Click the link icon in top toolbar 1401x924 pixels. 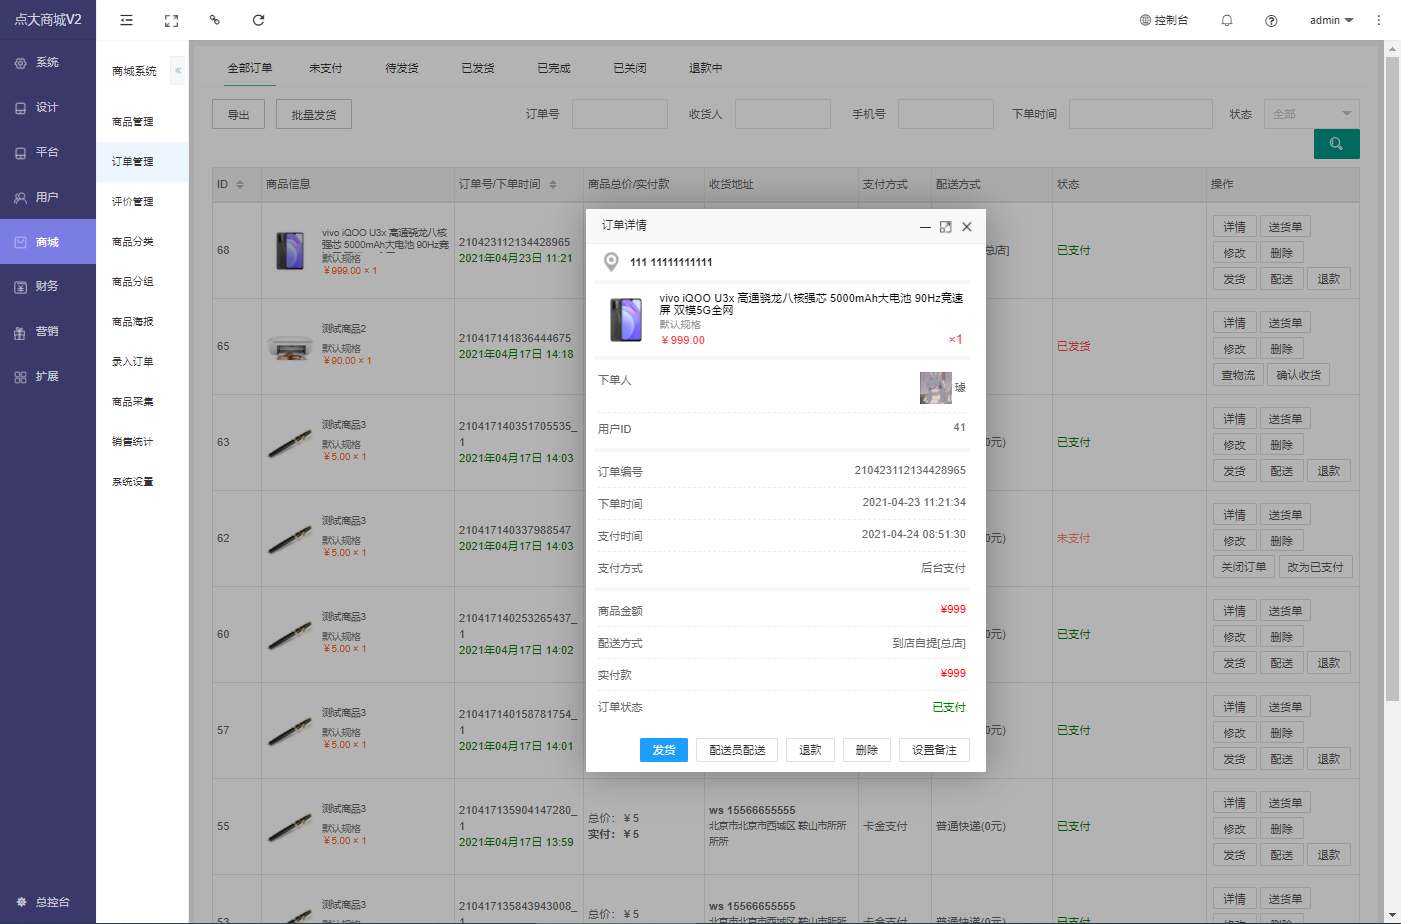pos(214,20)
